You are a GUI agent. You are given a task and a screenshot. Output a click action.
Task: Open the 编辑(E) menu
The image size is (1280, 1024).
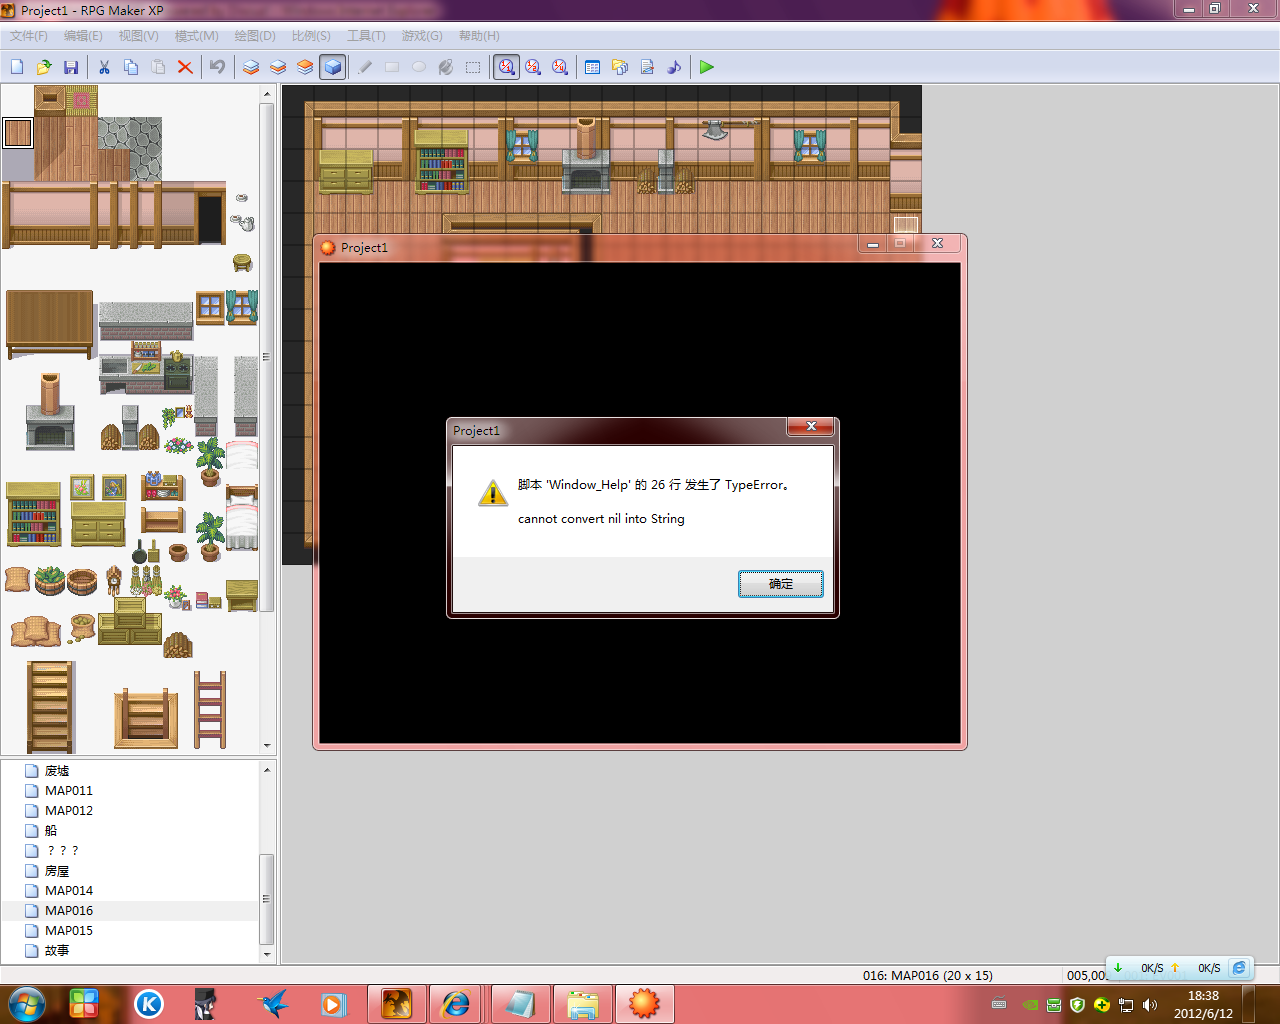[x=83, y=36]
